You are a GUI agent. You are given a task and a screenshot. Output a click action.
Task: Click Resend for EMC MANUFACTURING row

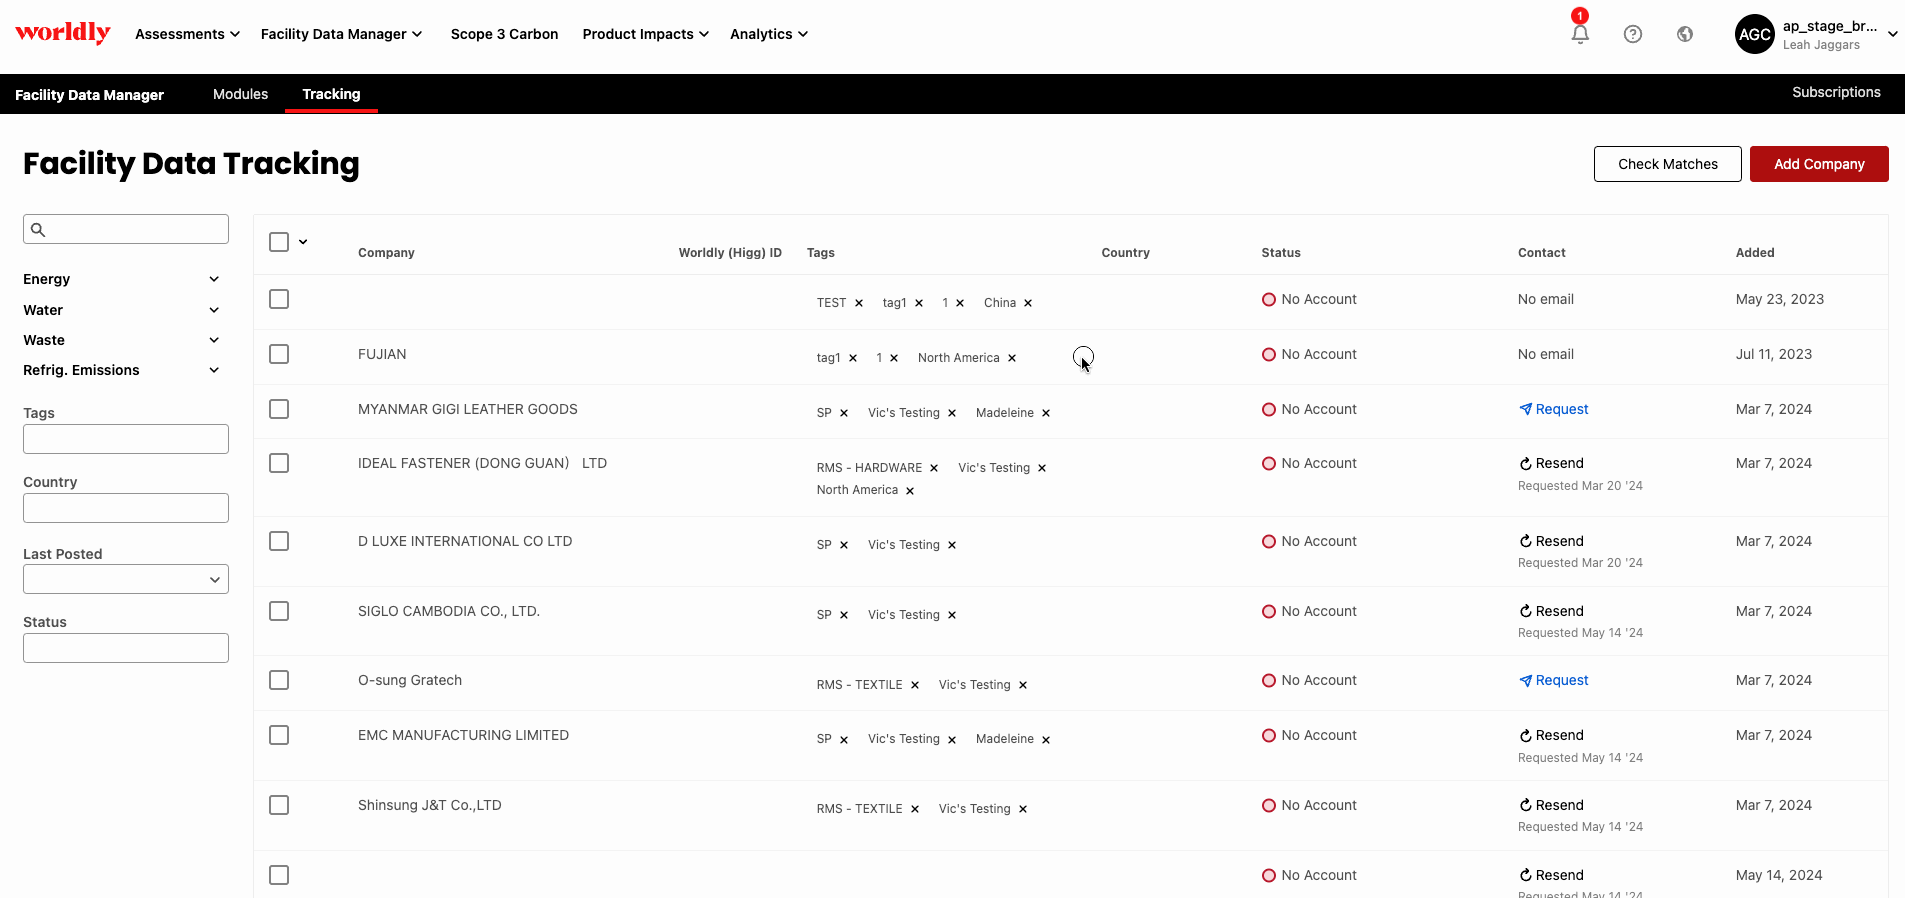point(1552,735)
